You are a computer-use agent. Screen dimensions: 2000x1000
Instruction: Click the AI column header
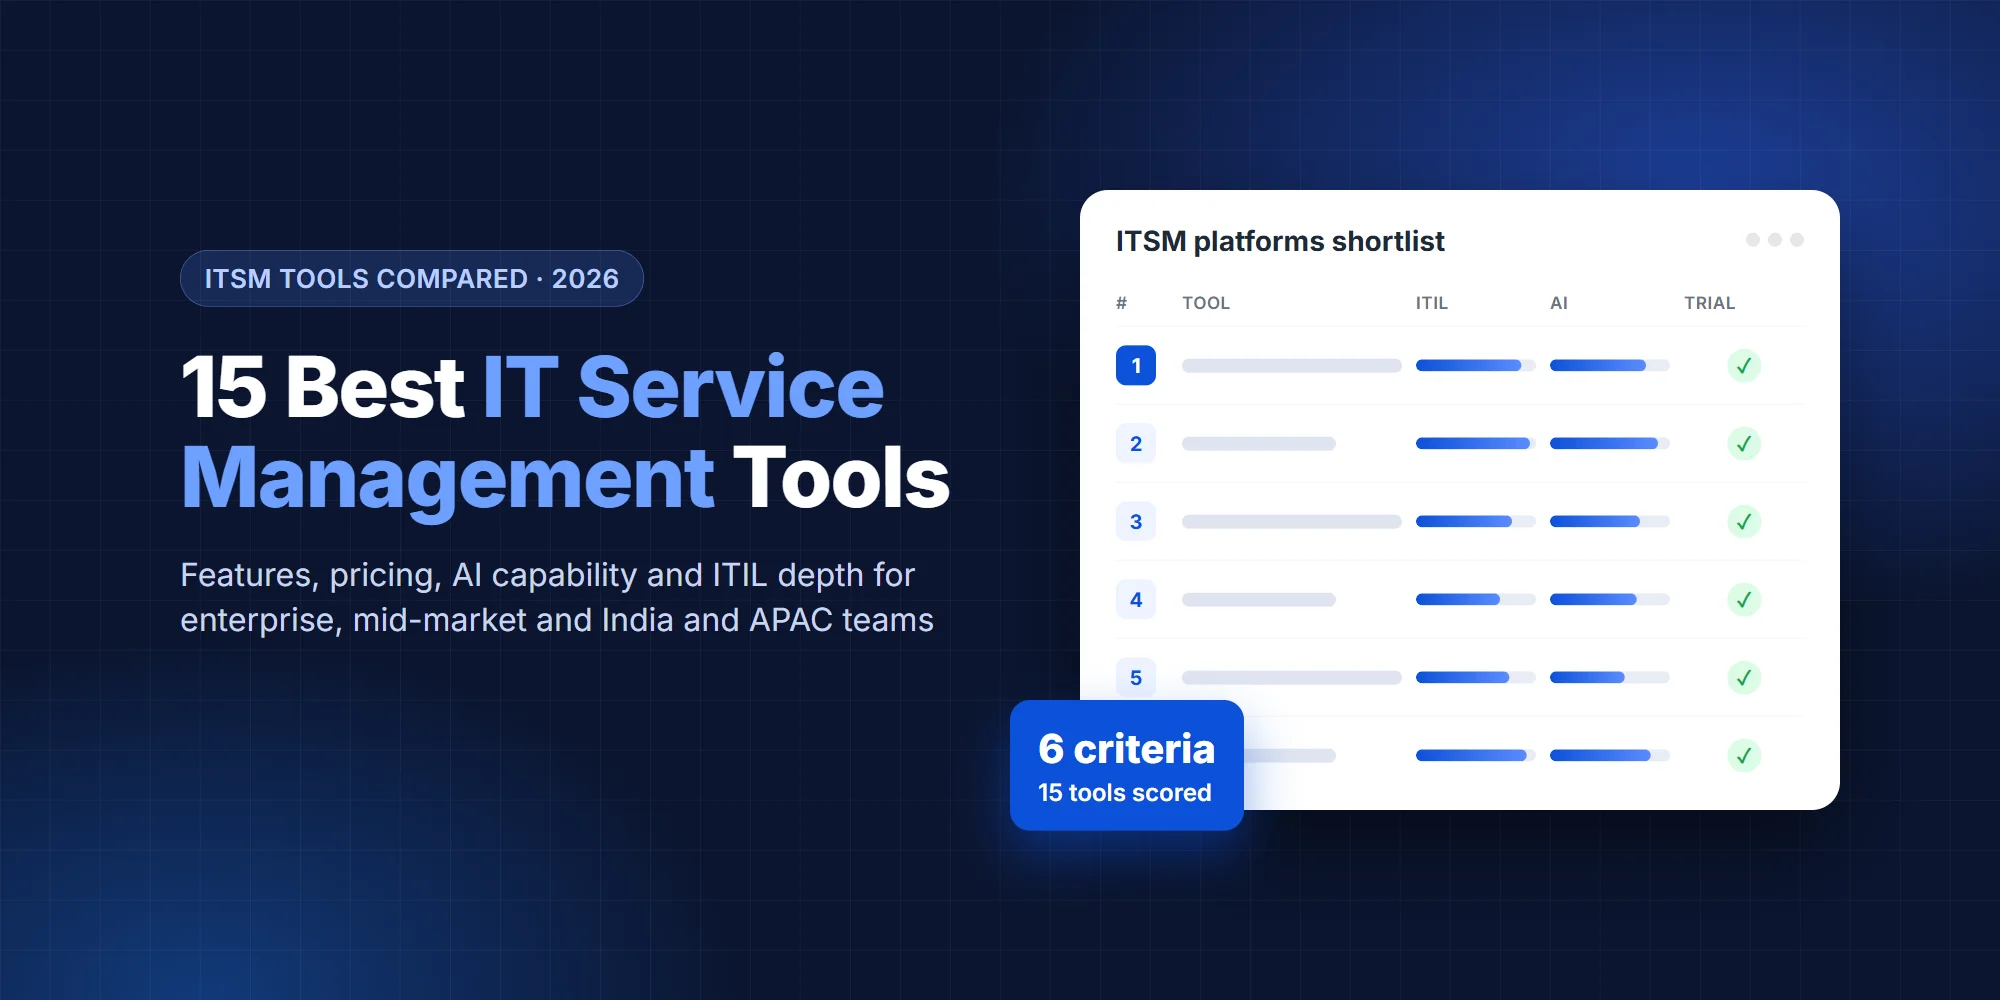coord(1559,303)
